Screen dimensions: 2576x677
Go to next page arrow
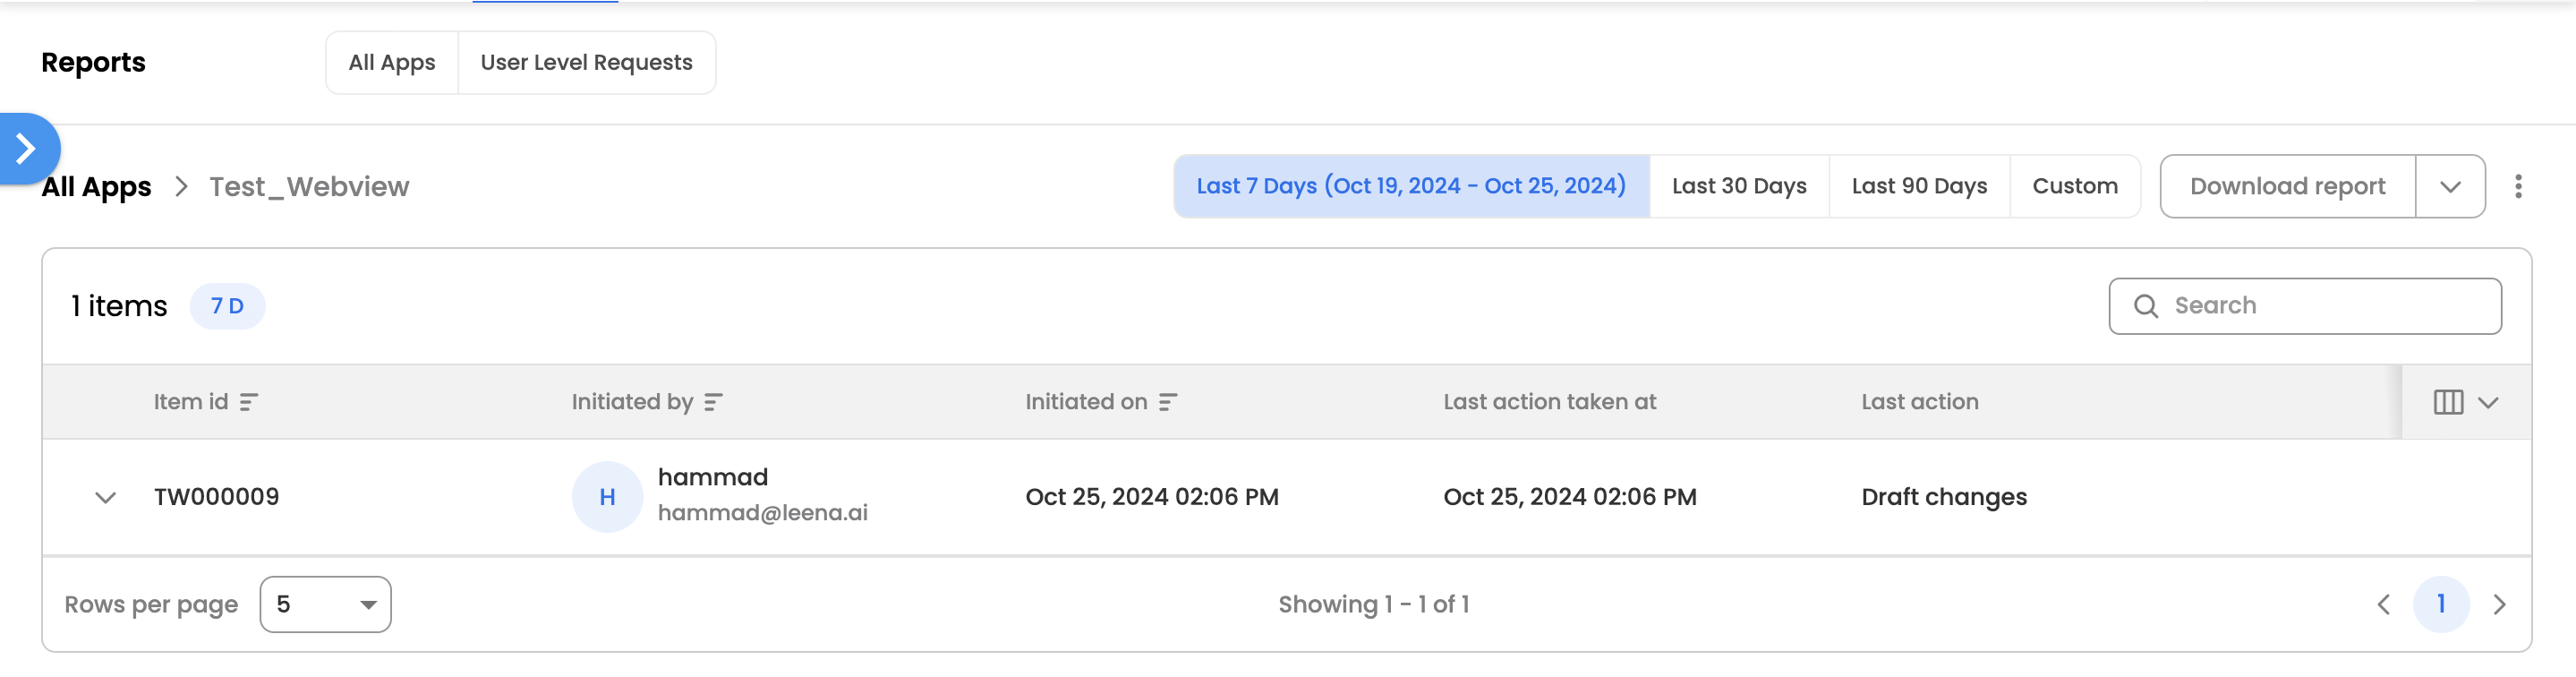[2499, 604]
